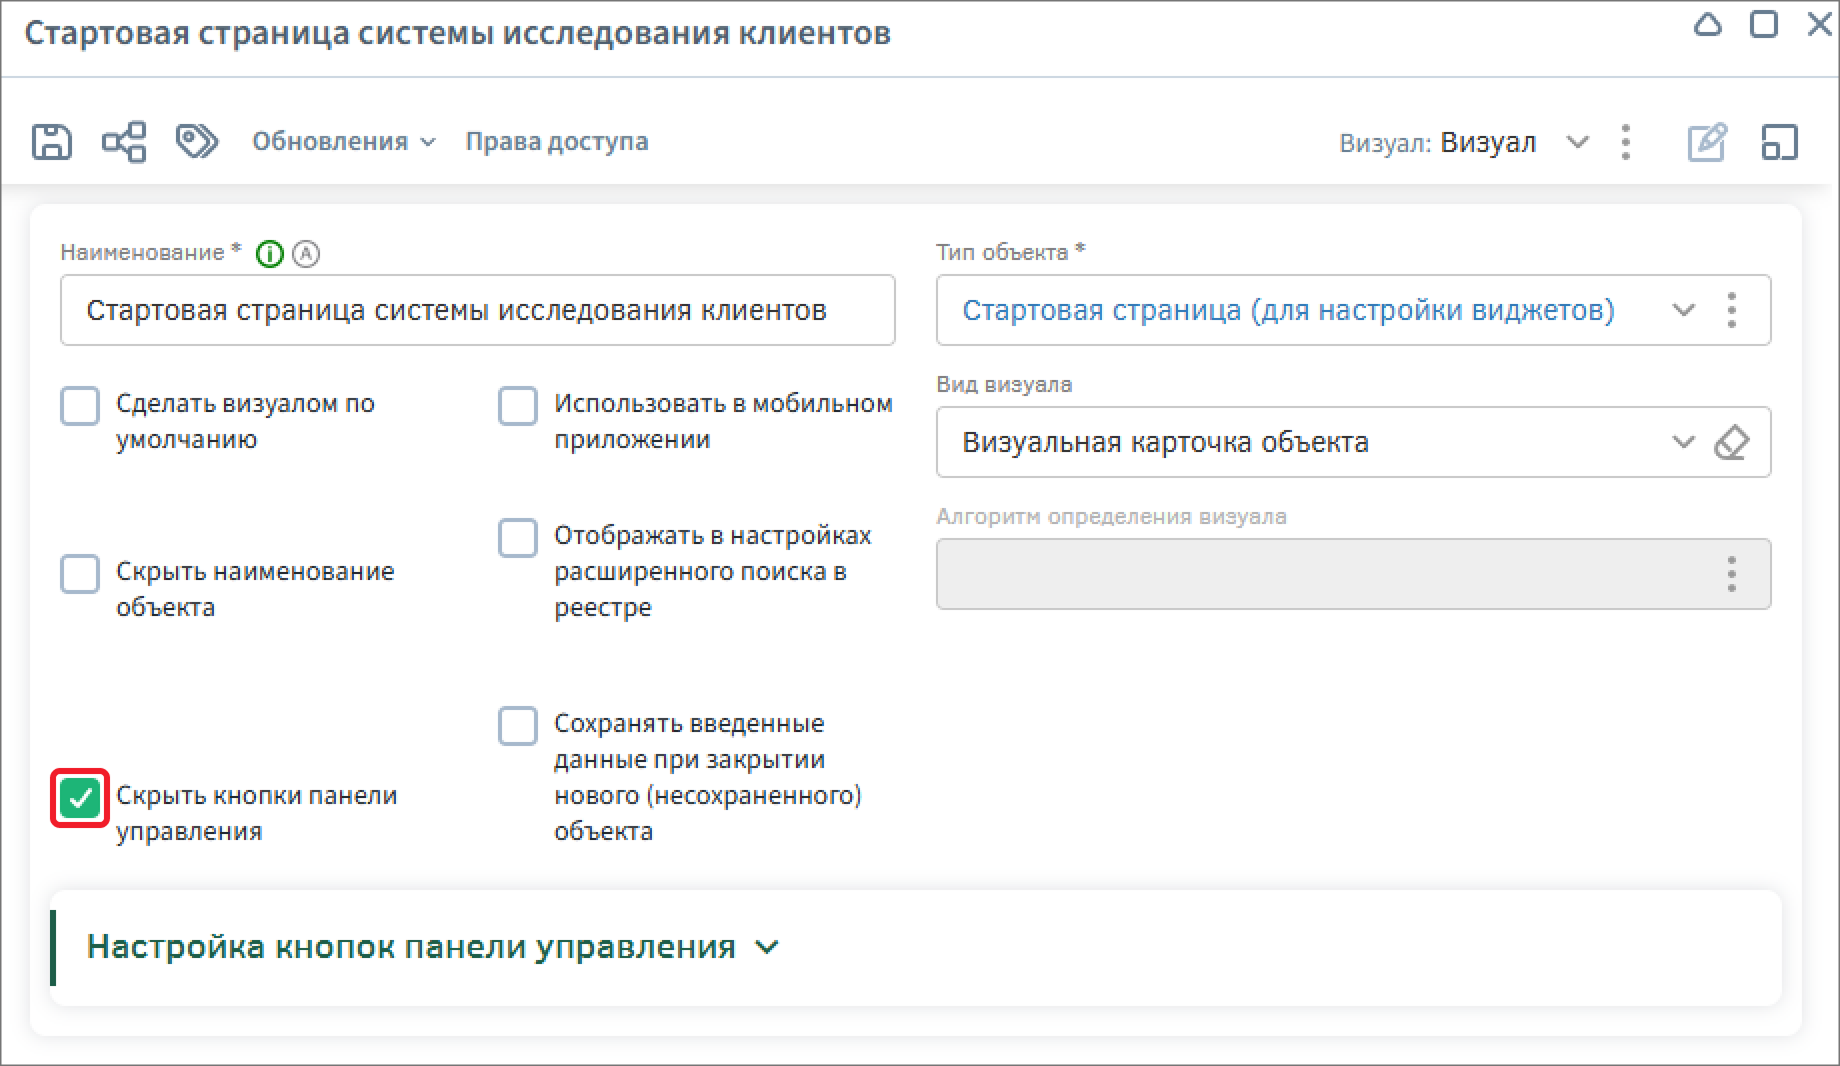The width and height of the screenshot is (1840, 1066).
Task: Open the Обновления menu
Action: [343, 142]
